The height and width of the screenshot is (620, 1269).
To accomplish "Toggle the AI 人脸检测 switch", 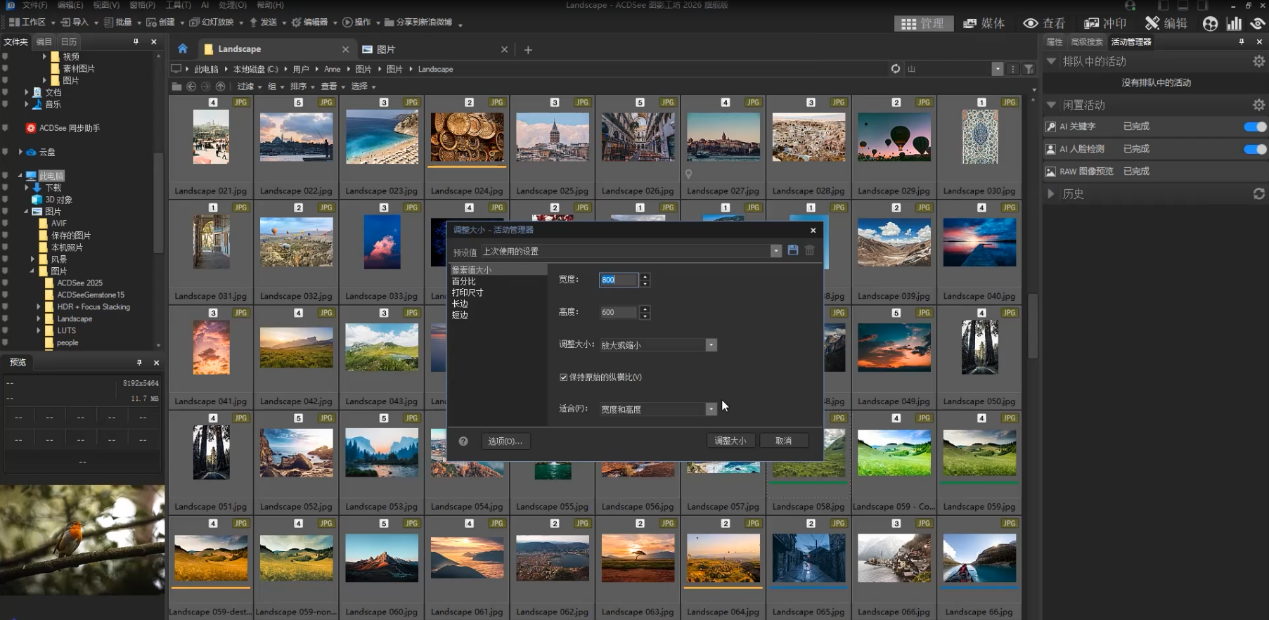I will coord(1254,149).
